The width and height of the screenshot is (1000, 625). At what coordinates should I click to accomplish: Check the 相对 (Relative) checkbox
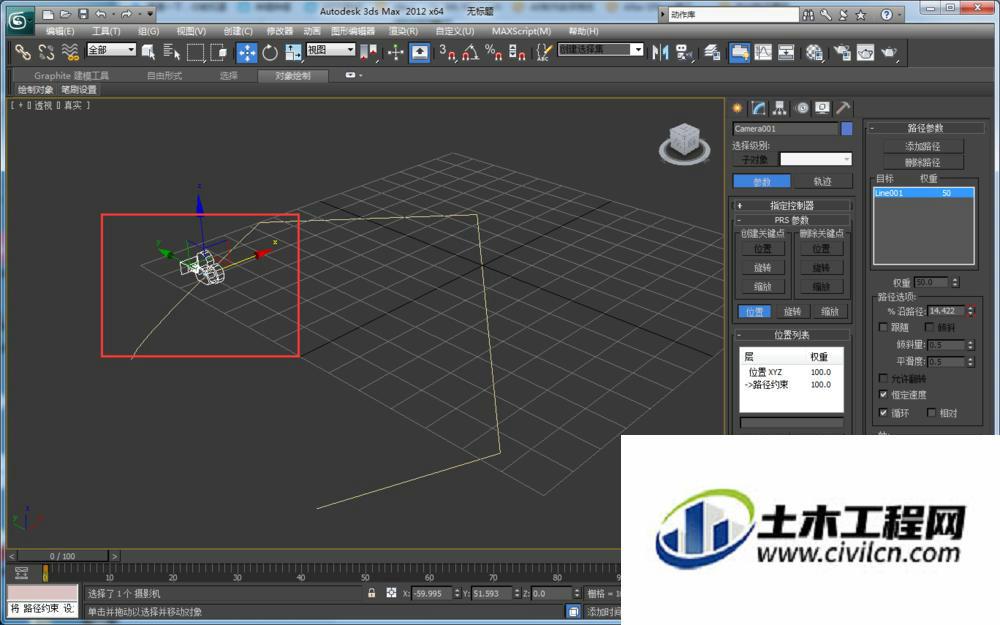click(931, 413)
